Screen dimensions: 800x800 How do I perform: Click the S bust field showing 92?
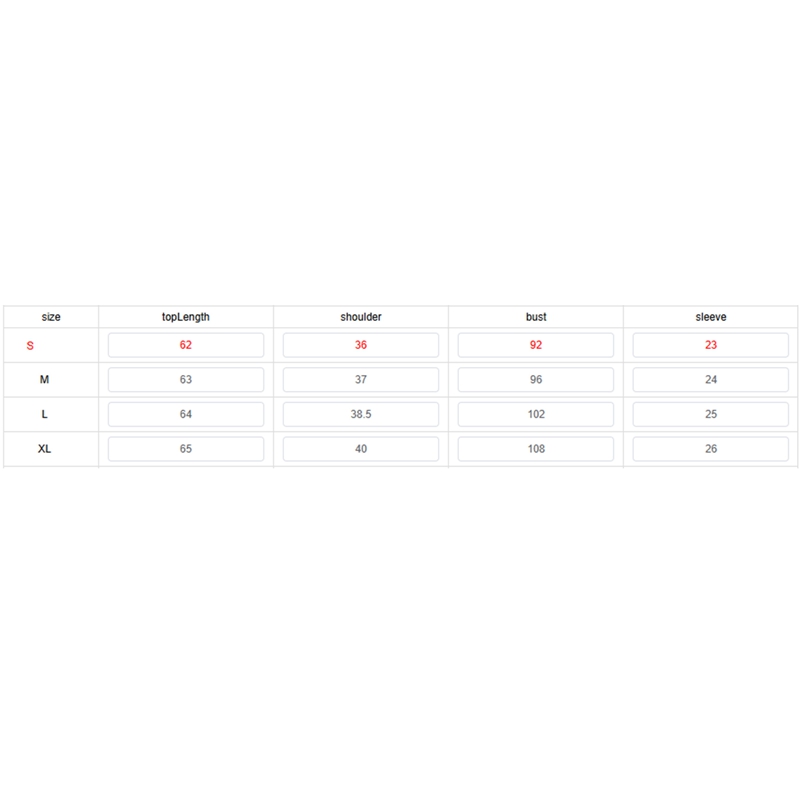[x=536, y=345]
